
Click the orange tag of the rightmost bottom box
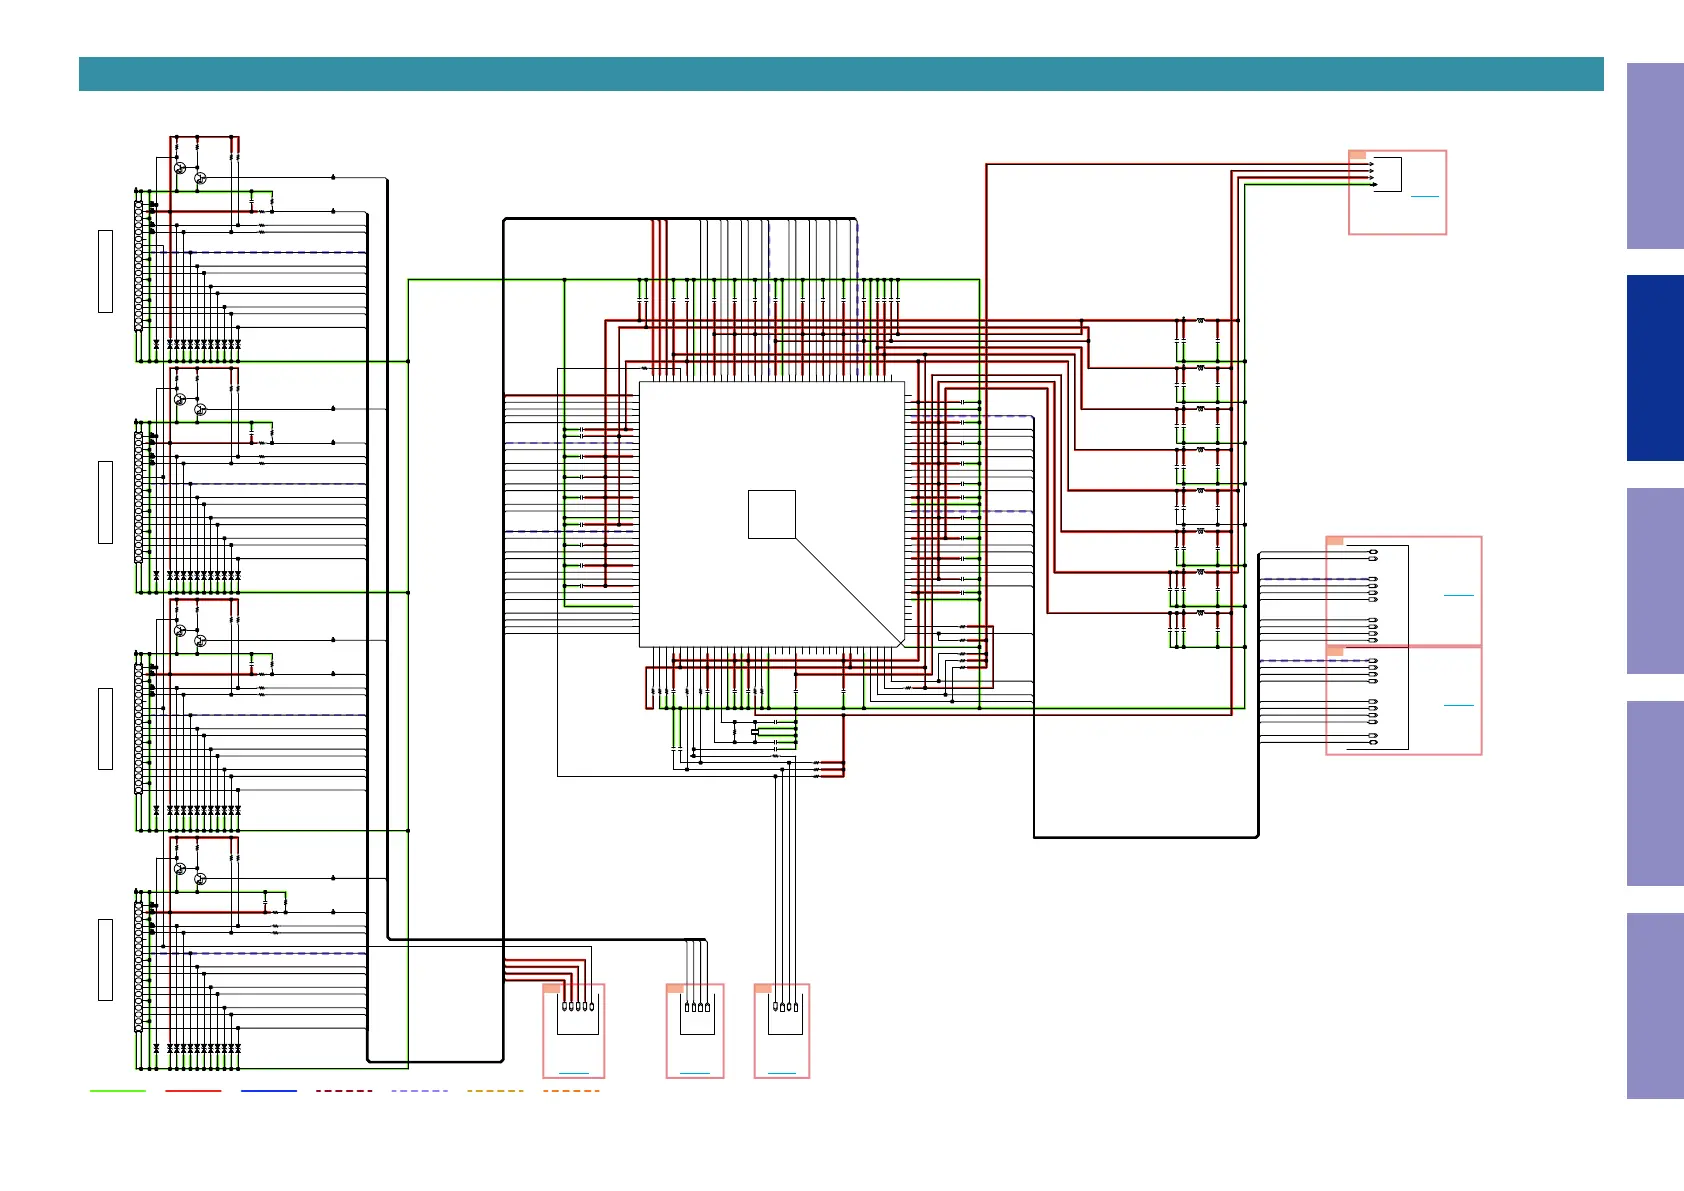click(763, 988)
